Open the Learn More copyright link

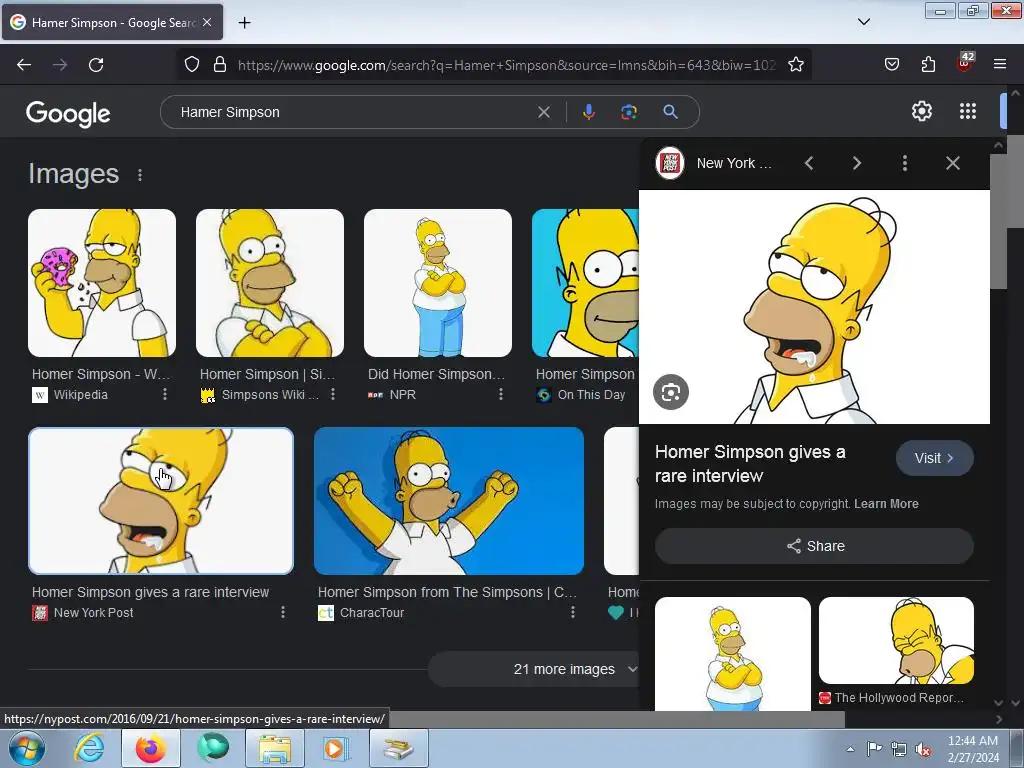click(886, 504)
